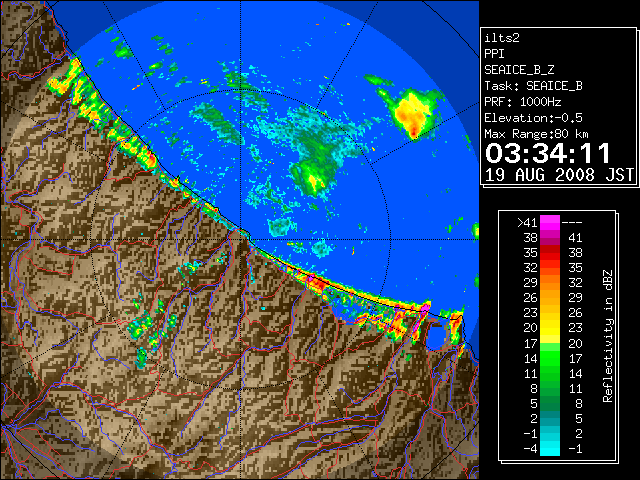Click the 'Reflectivity in dBZ' axis label

click(608, 336)
